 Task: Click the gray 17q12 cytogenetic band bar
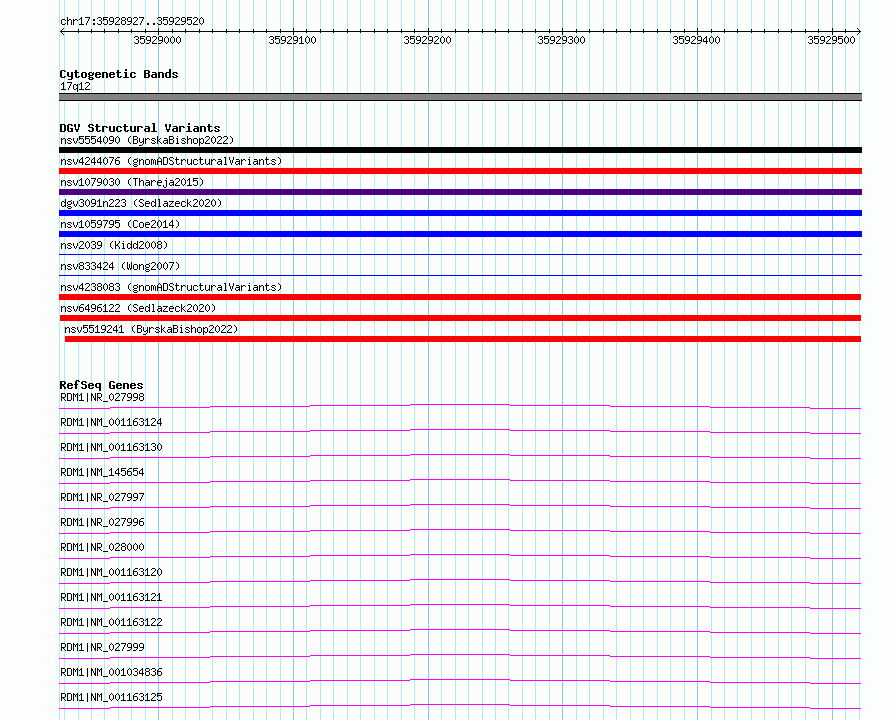pyautogui.click(x=460, y=97)
